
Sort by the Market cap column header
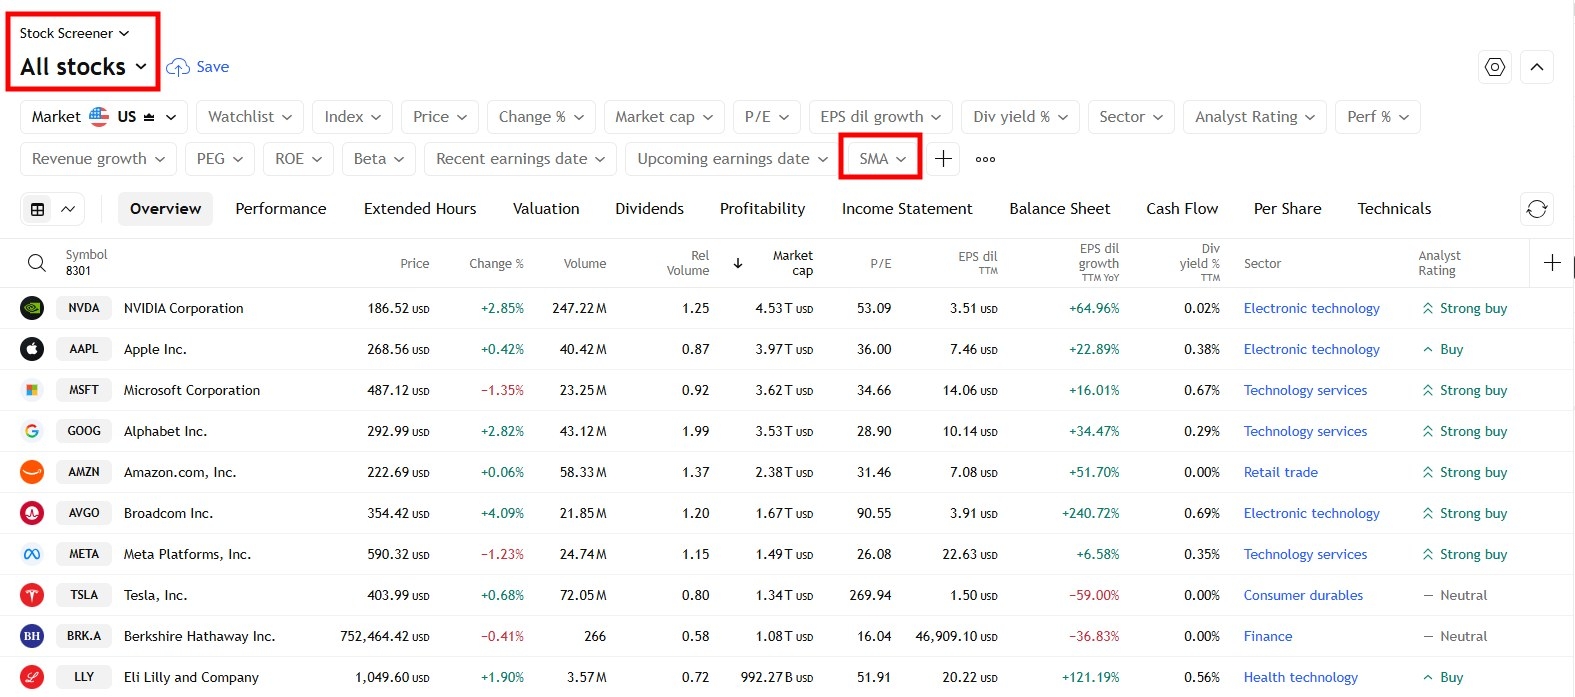(791, 263)
